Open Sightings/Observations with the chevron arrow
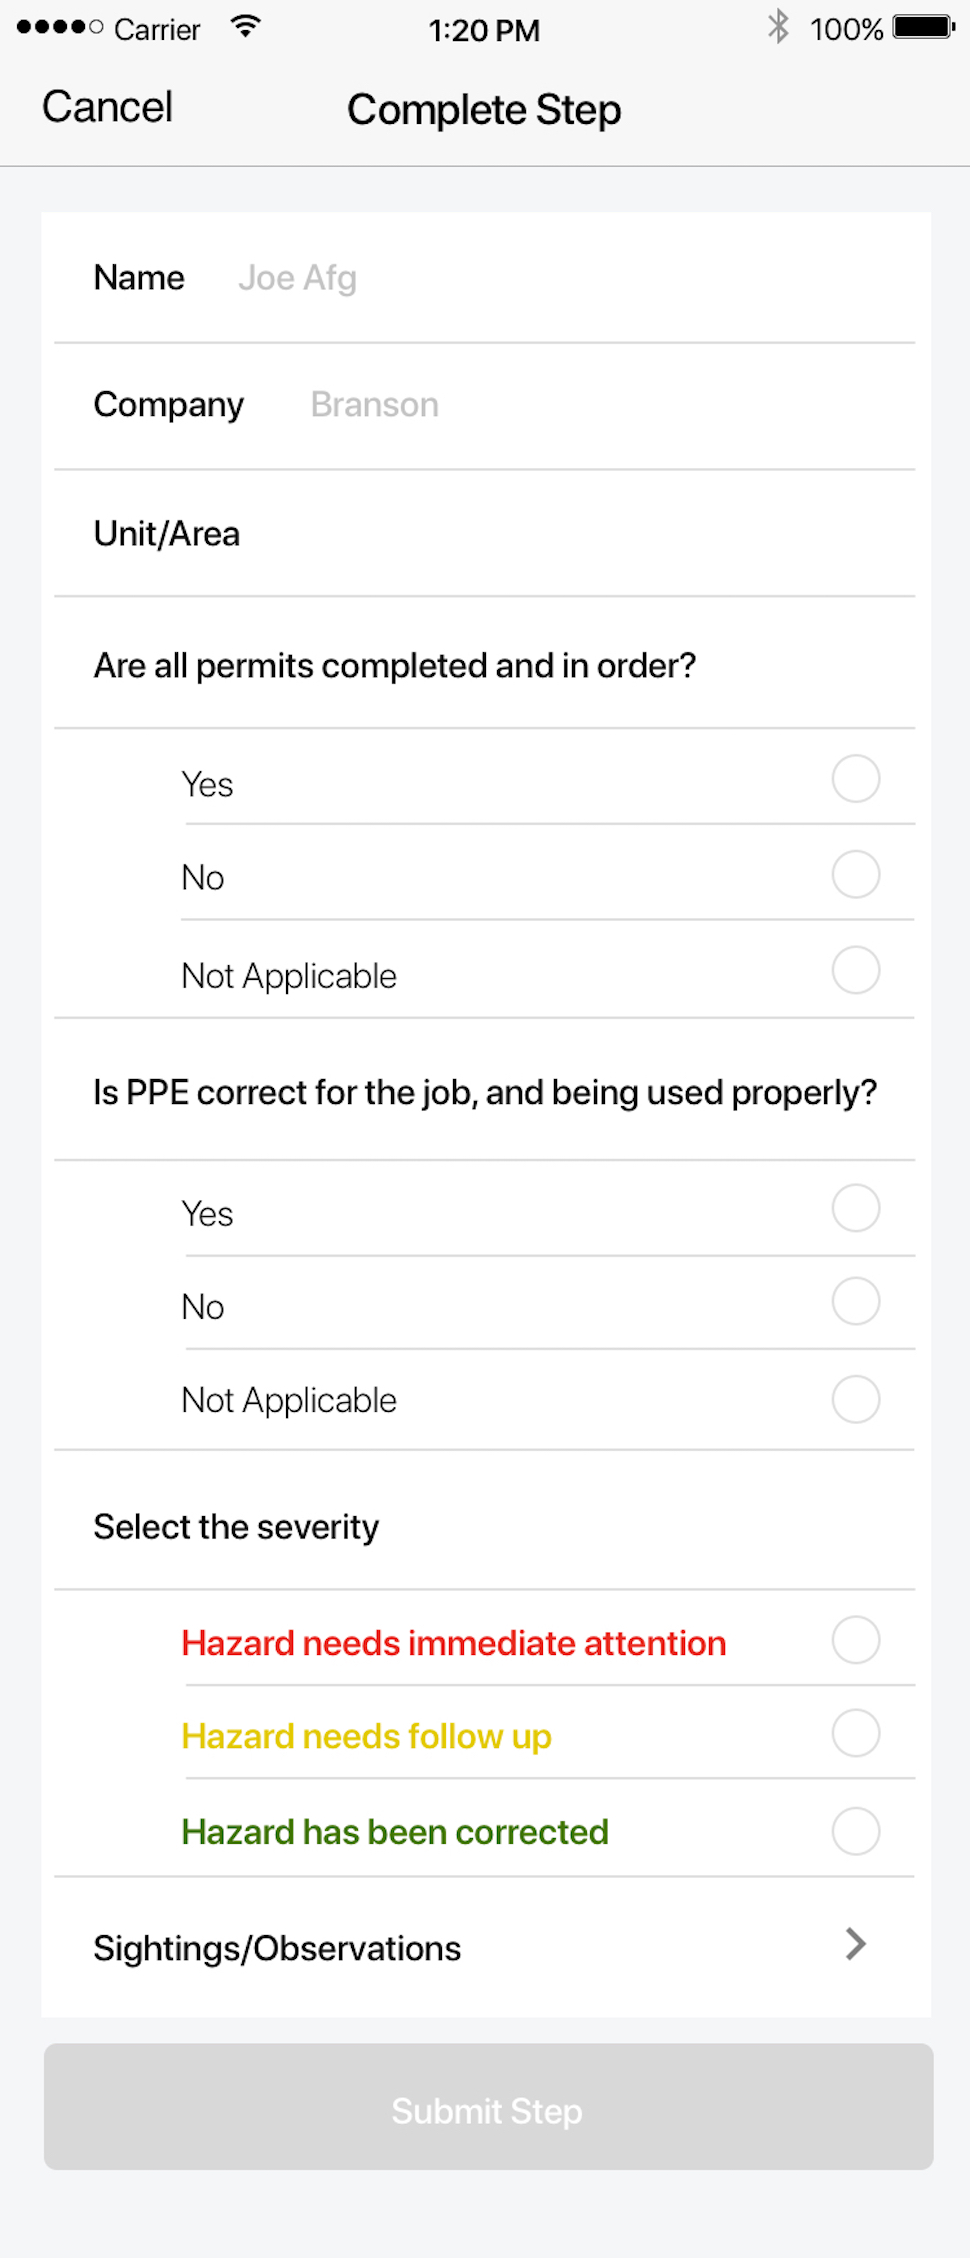Viewport: 970px width, 2258px height. tap(855, 1945)
